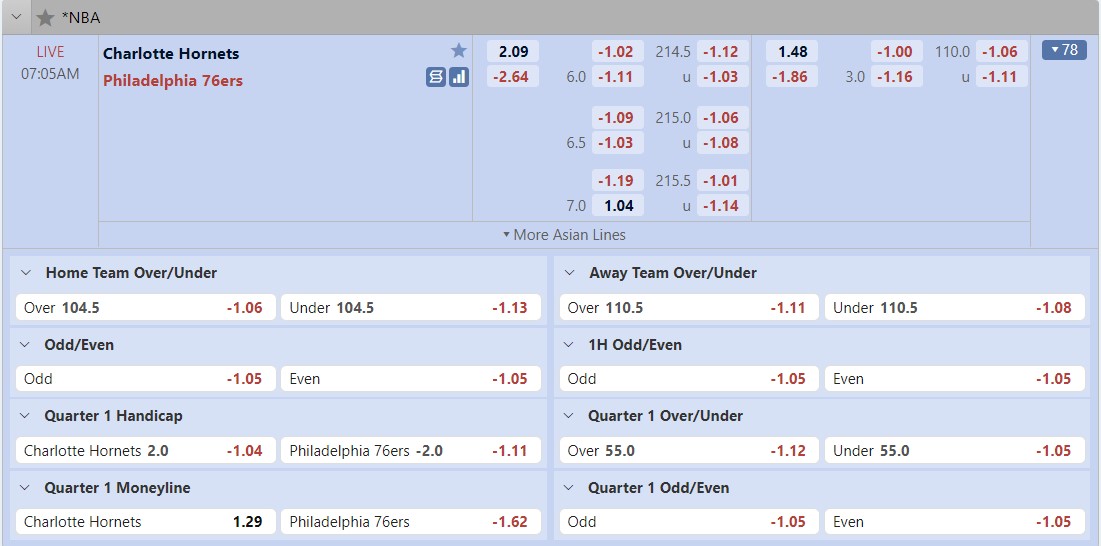The image size is (1101, 546).
Task: Open match statistics bar chart icon
Action: 459,77
